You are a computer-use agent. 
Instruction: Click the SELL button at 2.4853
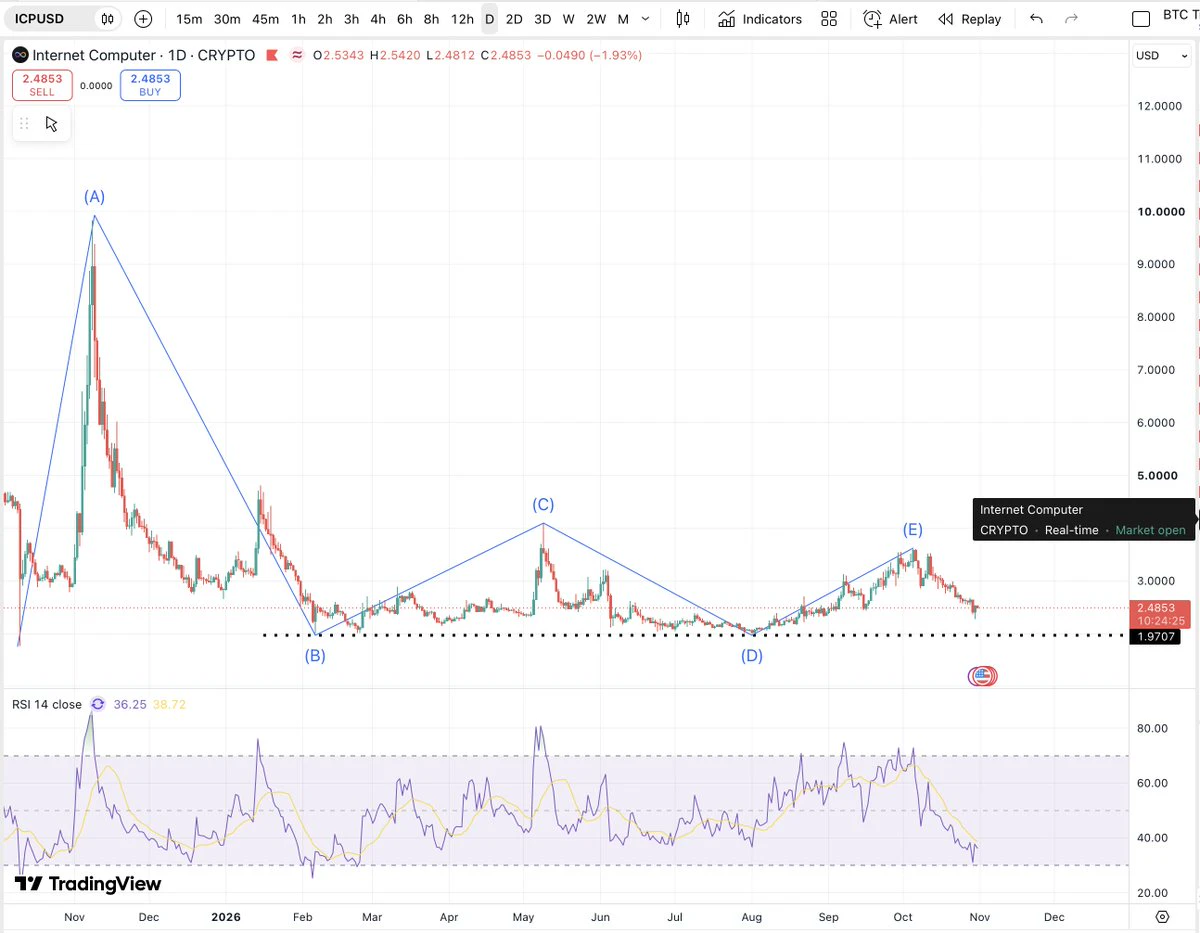pos(42,85)
